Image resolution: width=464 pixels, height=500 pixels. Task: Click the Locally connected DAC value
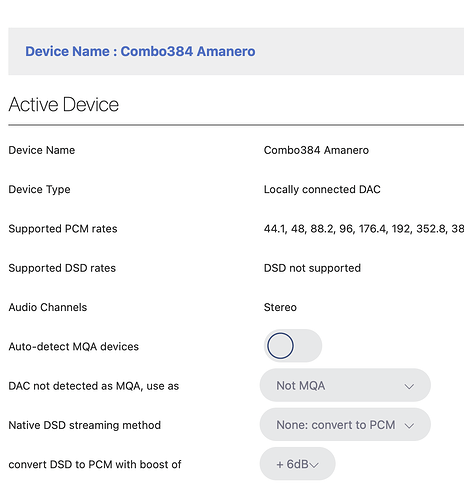[x=322, y=189]
